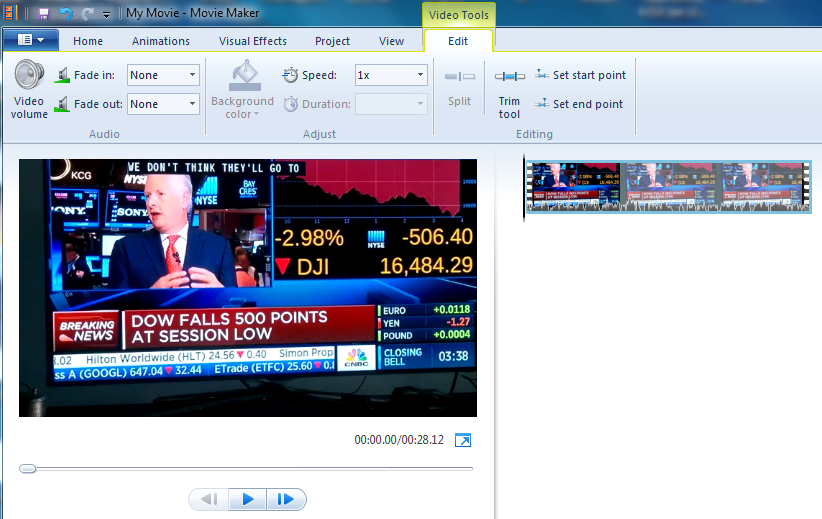Click the Undo arrow icon
Image resolution: width=822 pixels, height=519 pixels.
(66, 14)
